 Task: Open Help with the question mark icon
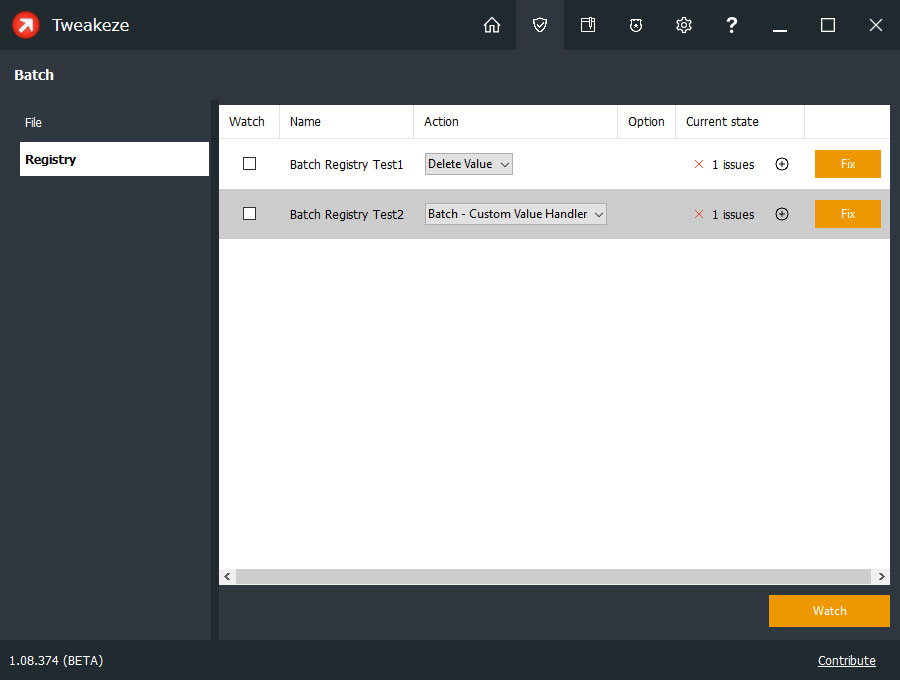click(x=731, y=25)
